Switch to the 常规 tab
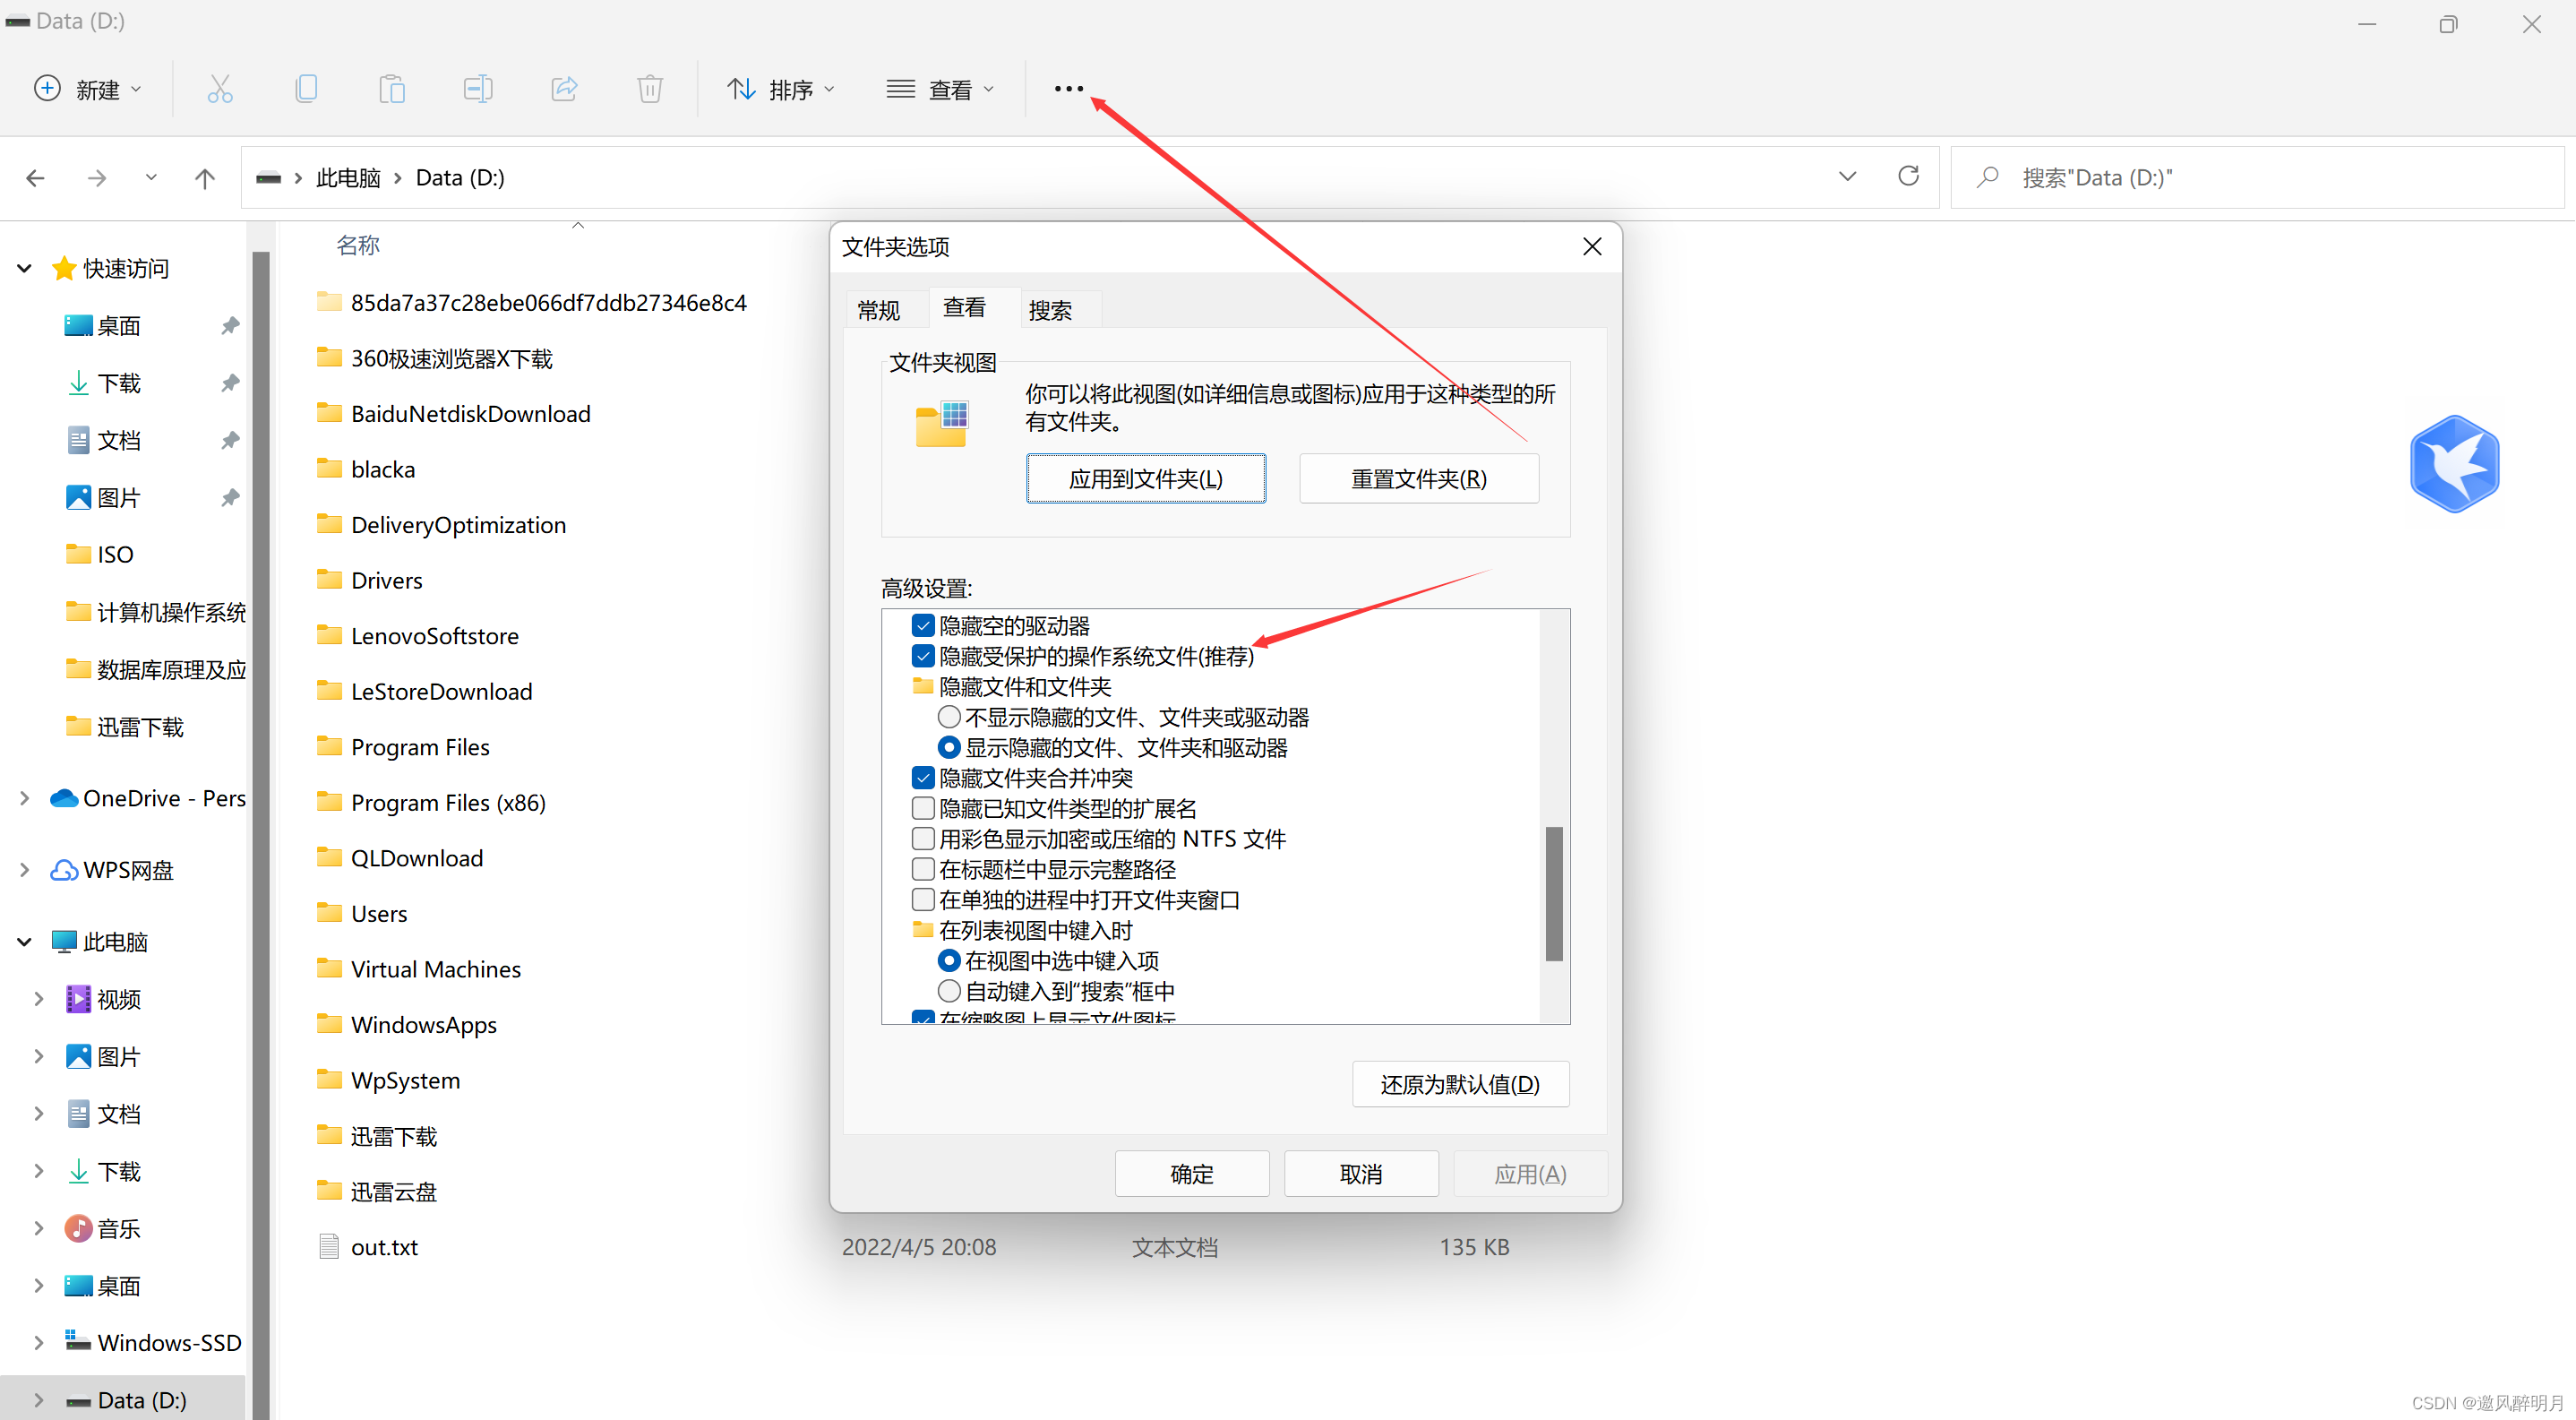Screen dimensions: 2576x1420 point(880,310)
